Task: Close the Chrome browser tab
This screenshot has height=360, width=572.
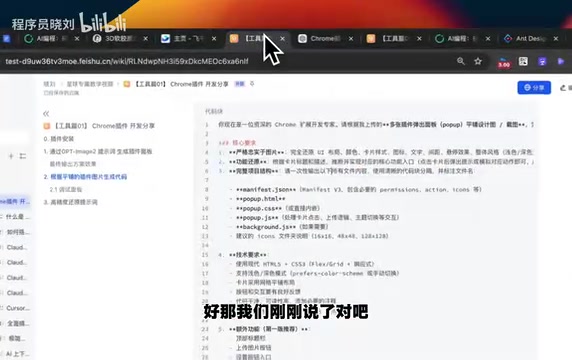Action: [x=351, y=38]
